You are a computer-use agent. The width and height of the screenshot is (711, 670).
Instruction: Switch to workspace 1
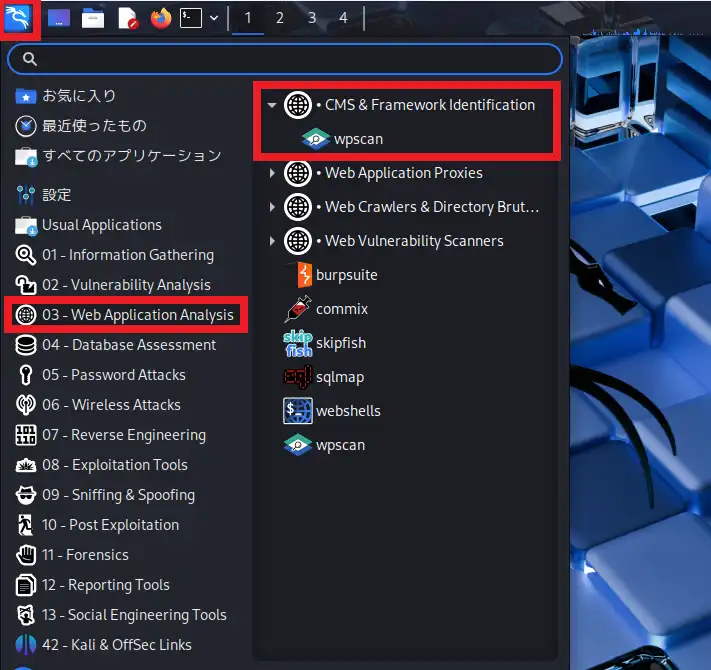(x=248, y=18)
